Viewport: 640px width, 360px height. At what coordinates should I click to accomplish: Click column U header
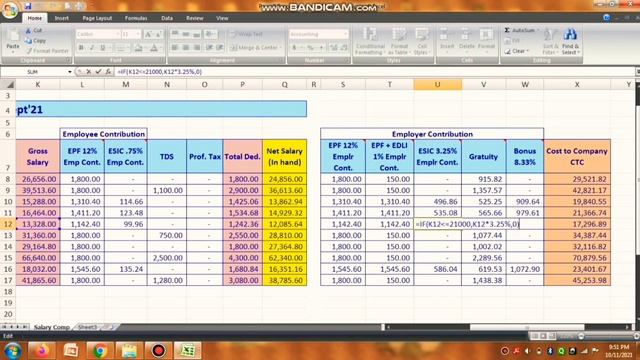coord(438,84)
